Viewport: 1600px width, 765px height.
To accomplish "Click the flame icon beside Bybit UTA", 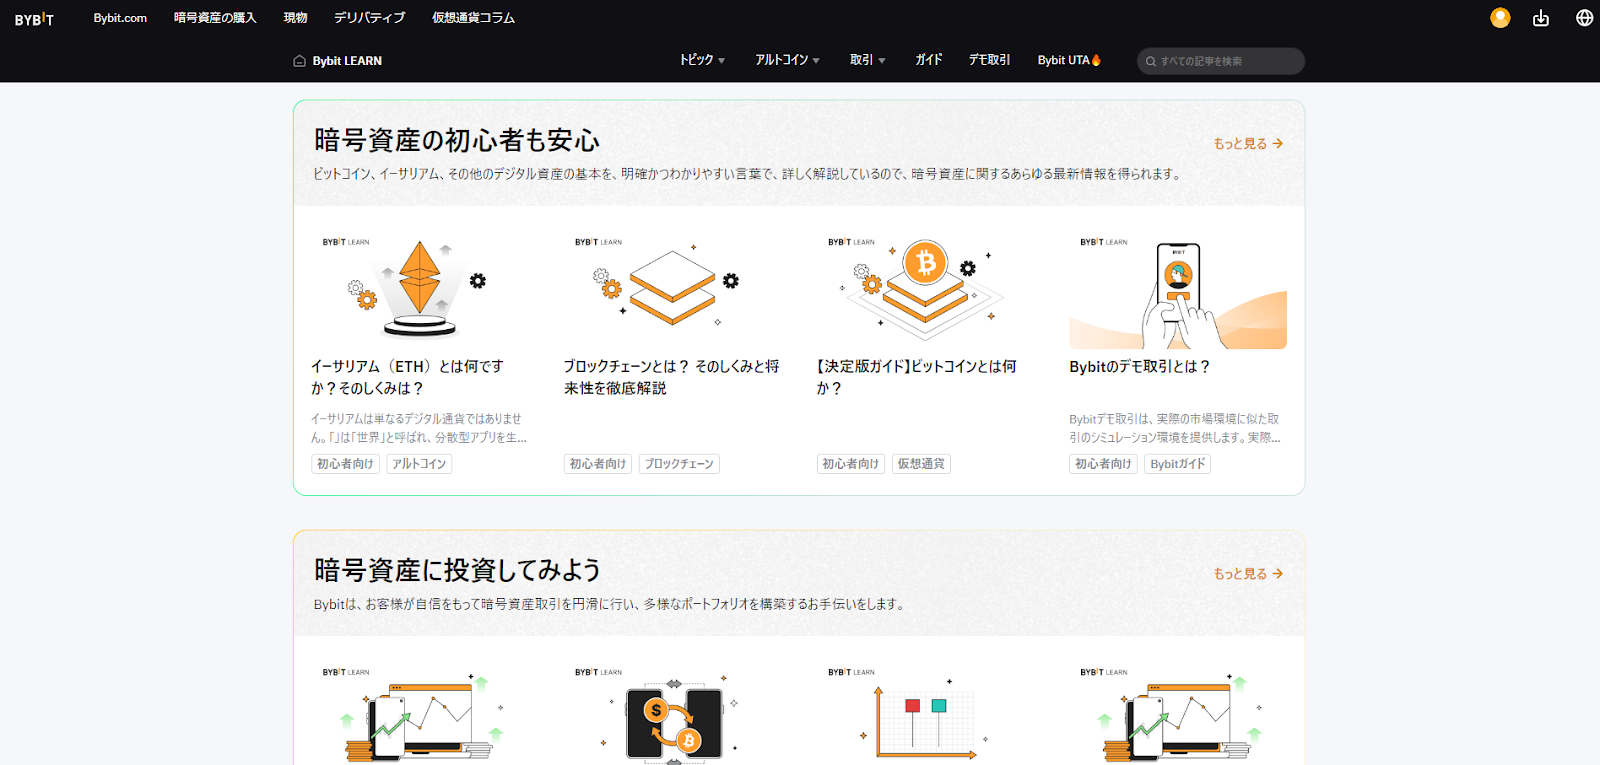I will [1097, 60].
